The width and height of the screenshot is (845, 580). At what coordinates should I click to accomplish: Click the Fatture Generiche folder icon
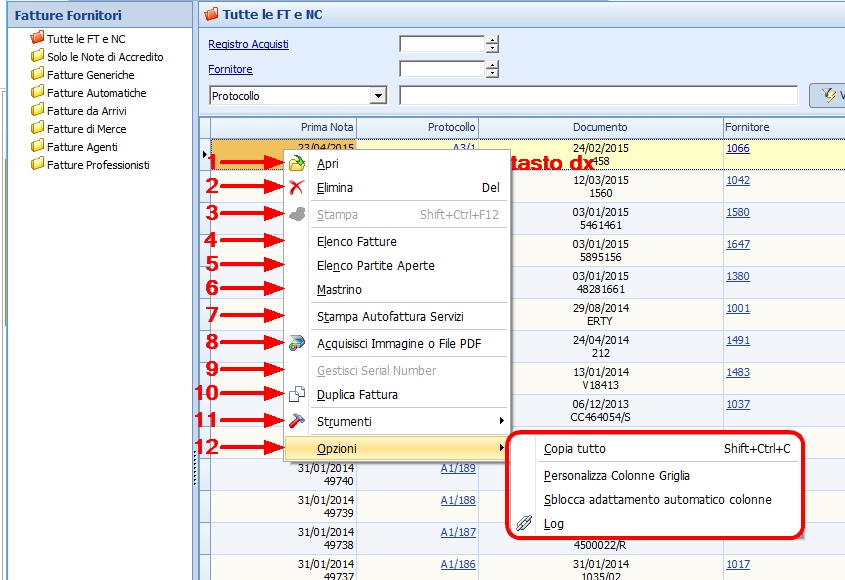38,75
